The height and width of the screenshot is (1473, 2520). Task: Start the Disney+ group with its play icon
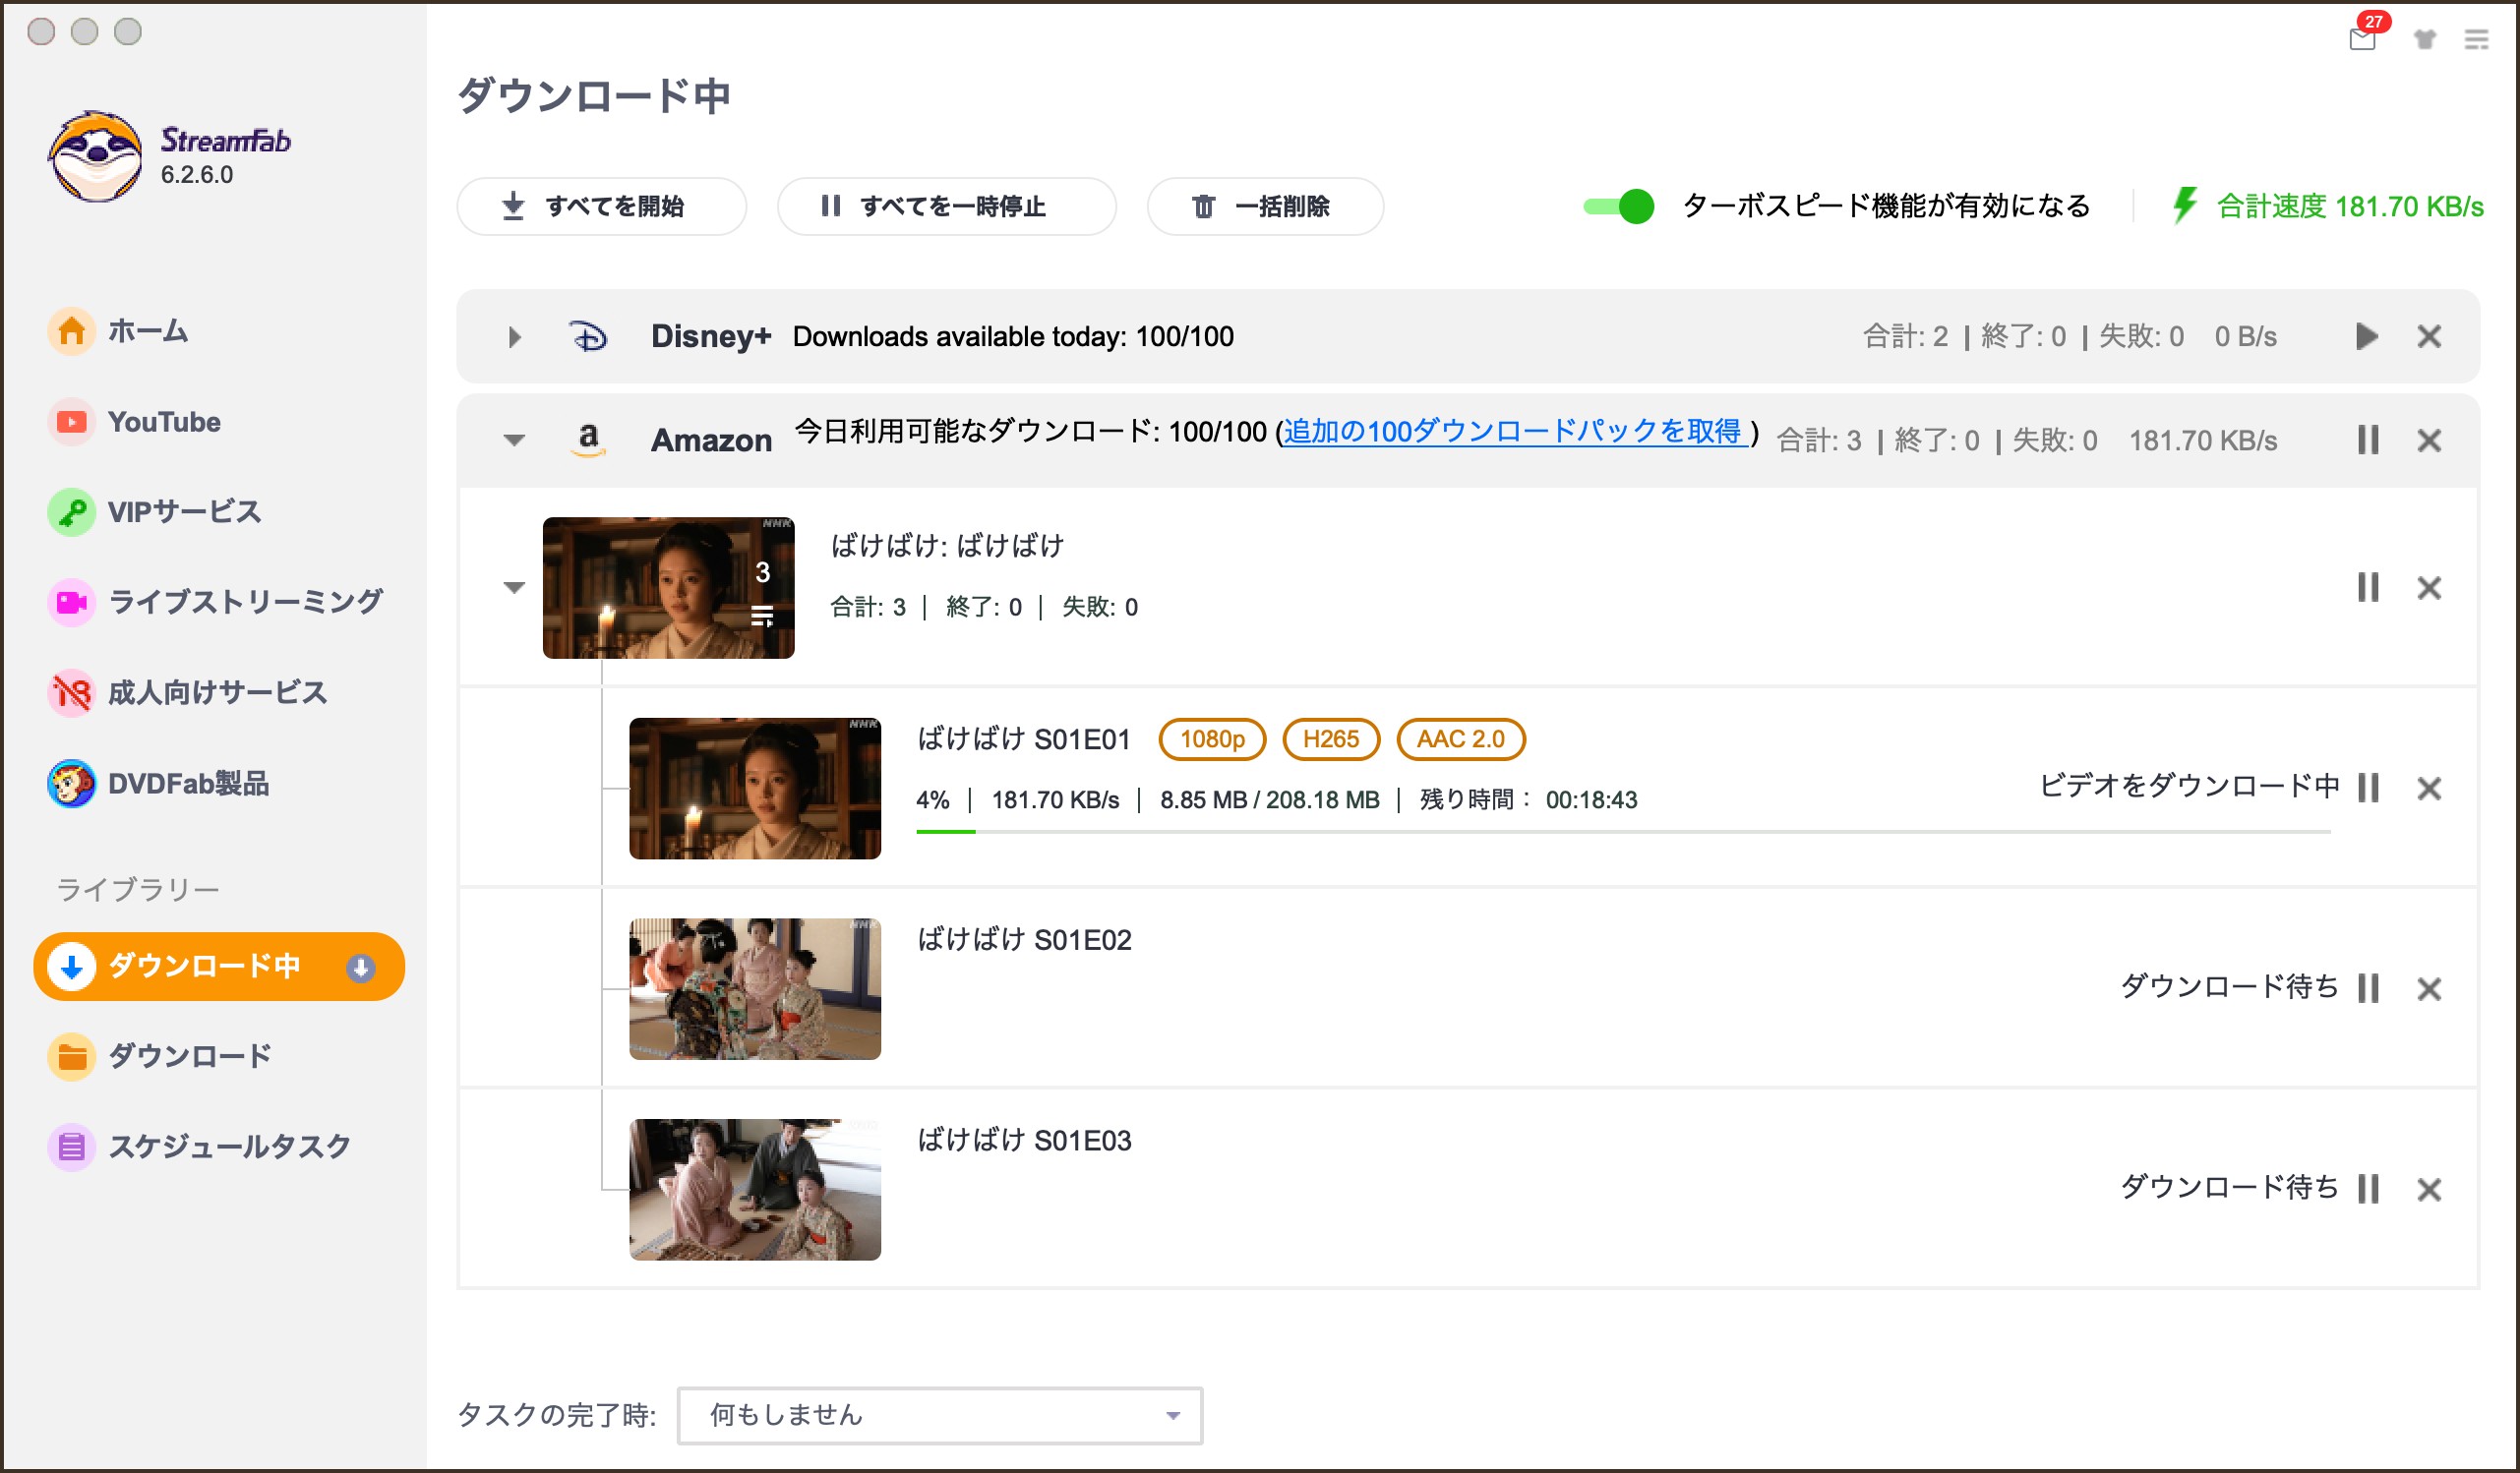(x=2366, y=336)
